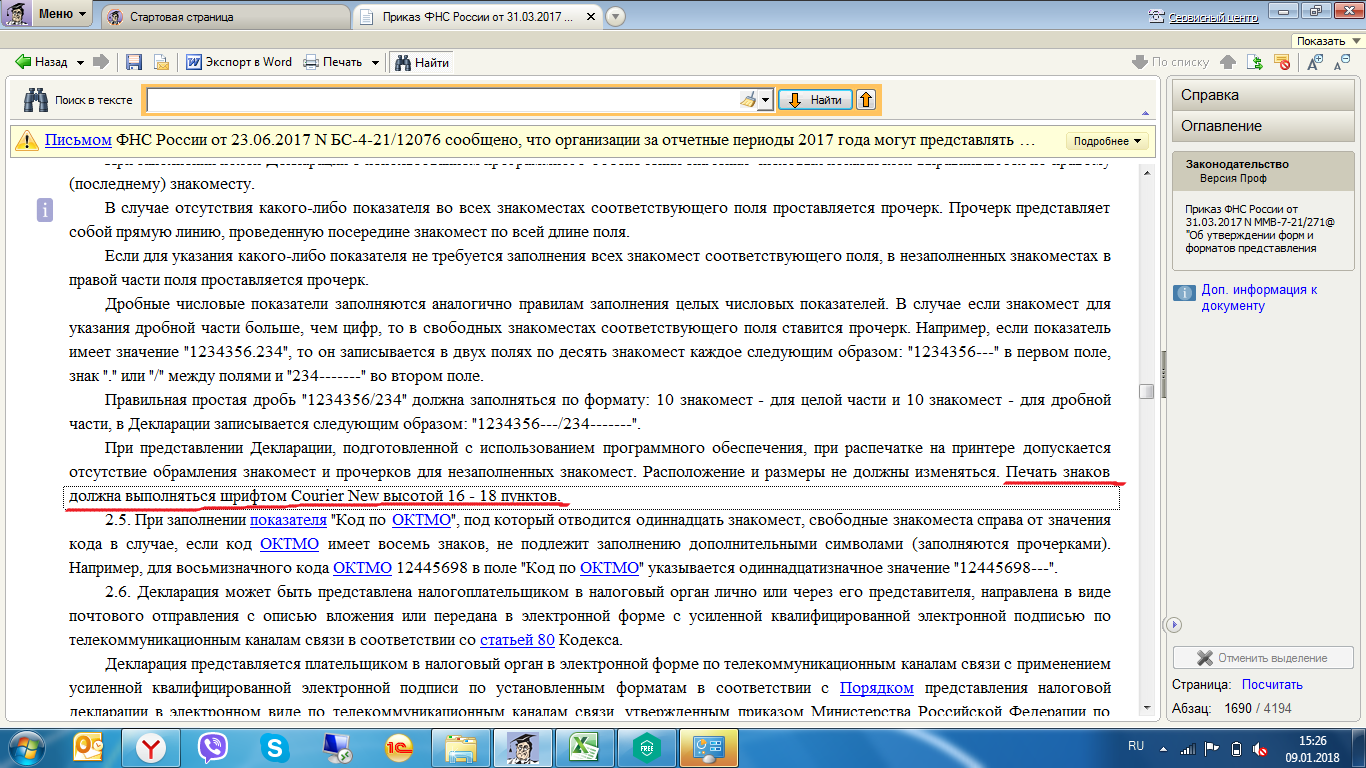Screen dimensions: 1366x768
Task: Click the Отменить выделение button
Action: coord(1263,658)
